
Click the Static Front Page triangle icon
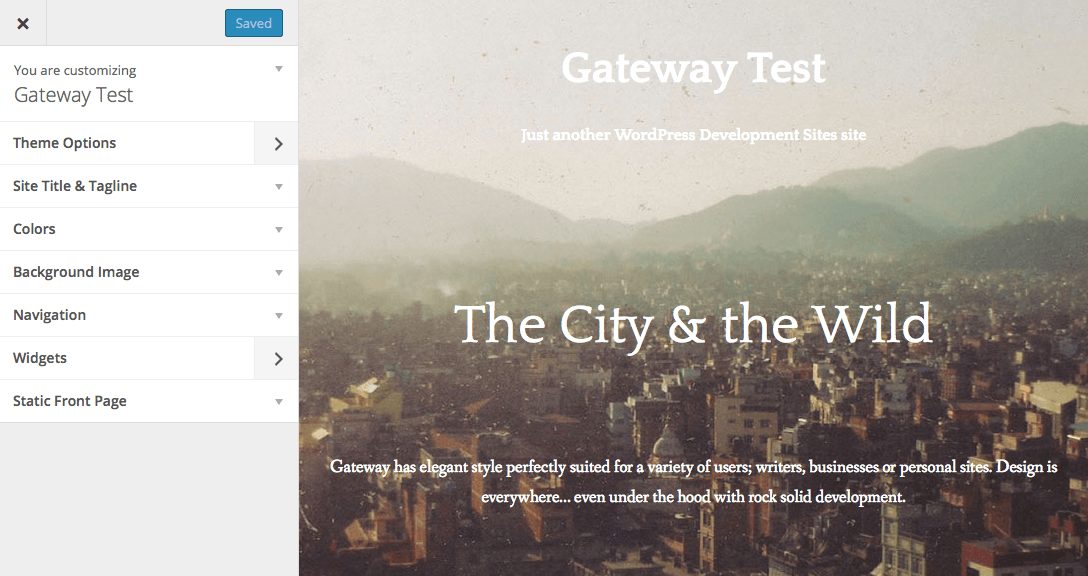280,401
